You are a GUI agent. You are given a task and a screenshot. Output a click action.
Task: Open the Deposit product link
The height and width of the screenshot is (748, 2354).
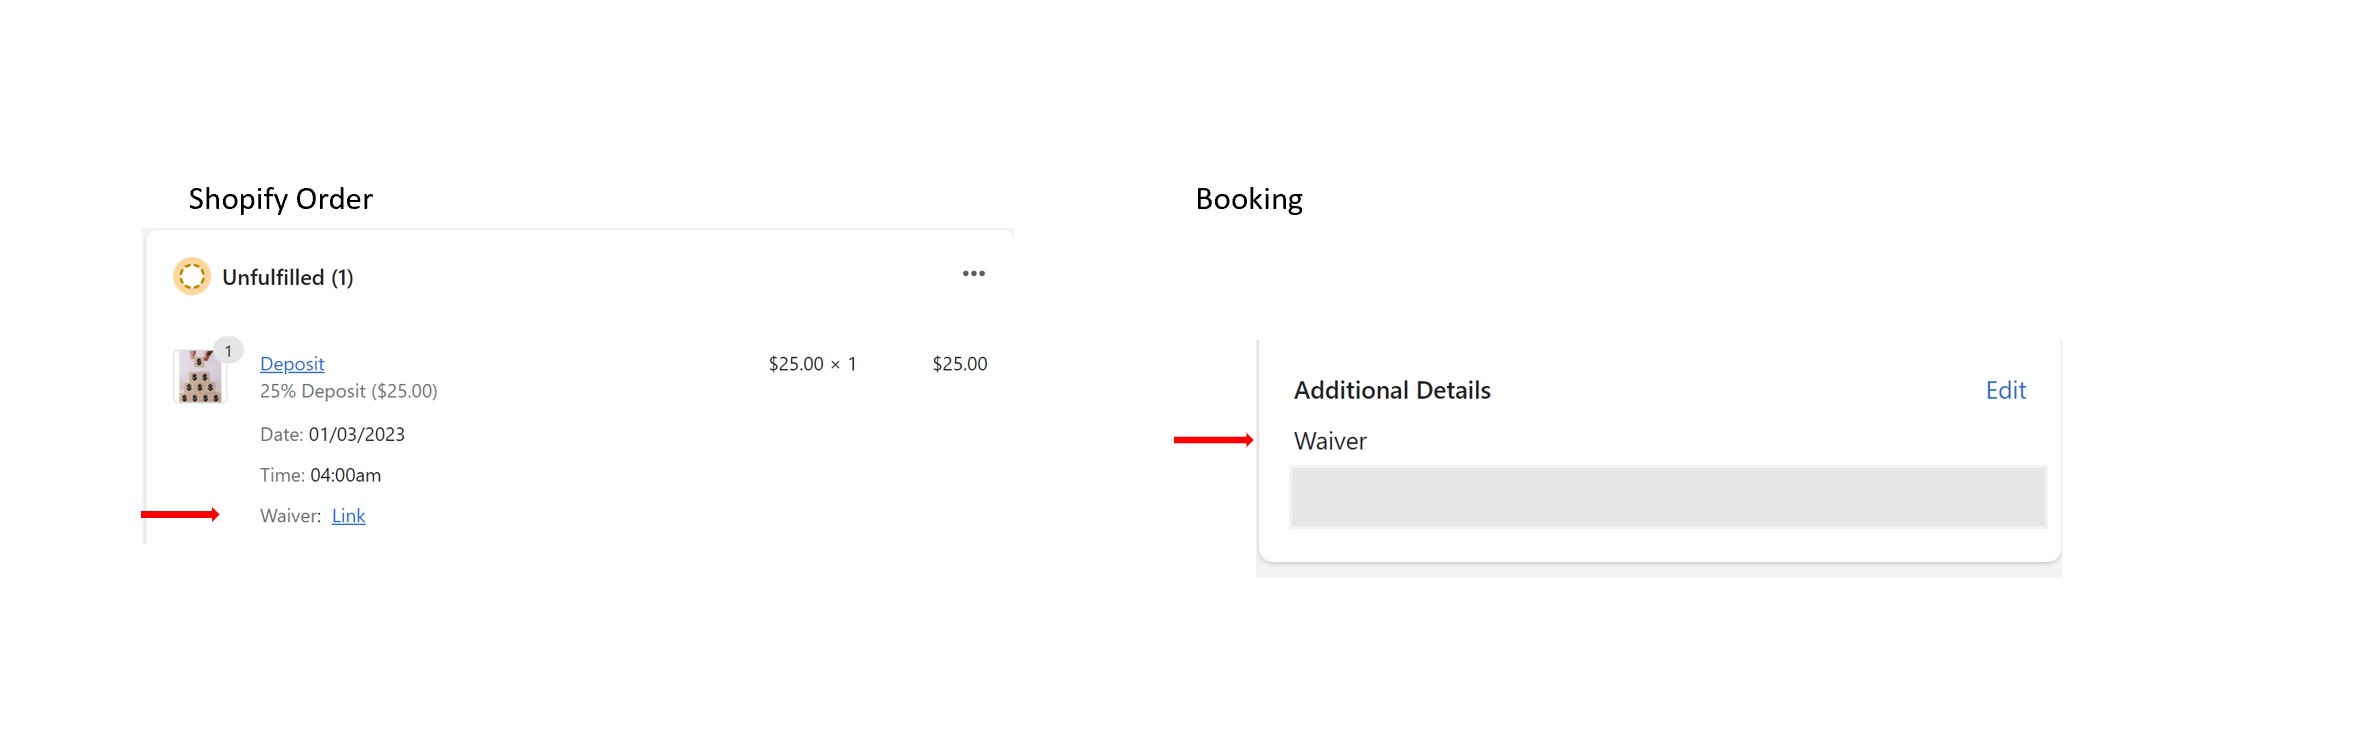tap(292, 364)
